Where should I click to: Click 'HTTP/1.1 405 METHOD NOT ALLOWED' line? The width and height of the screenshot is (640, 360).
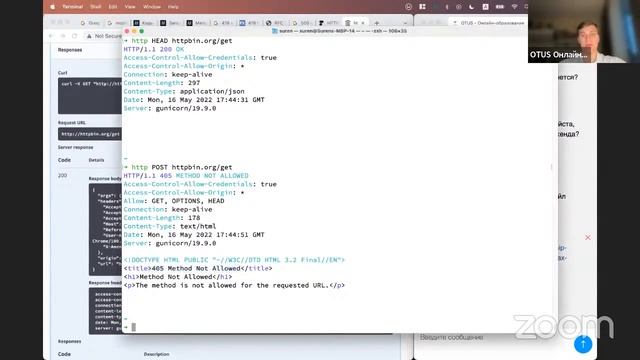pos(186,176)
